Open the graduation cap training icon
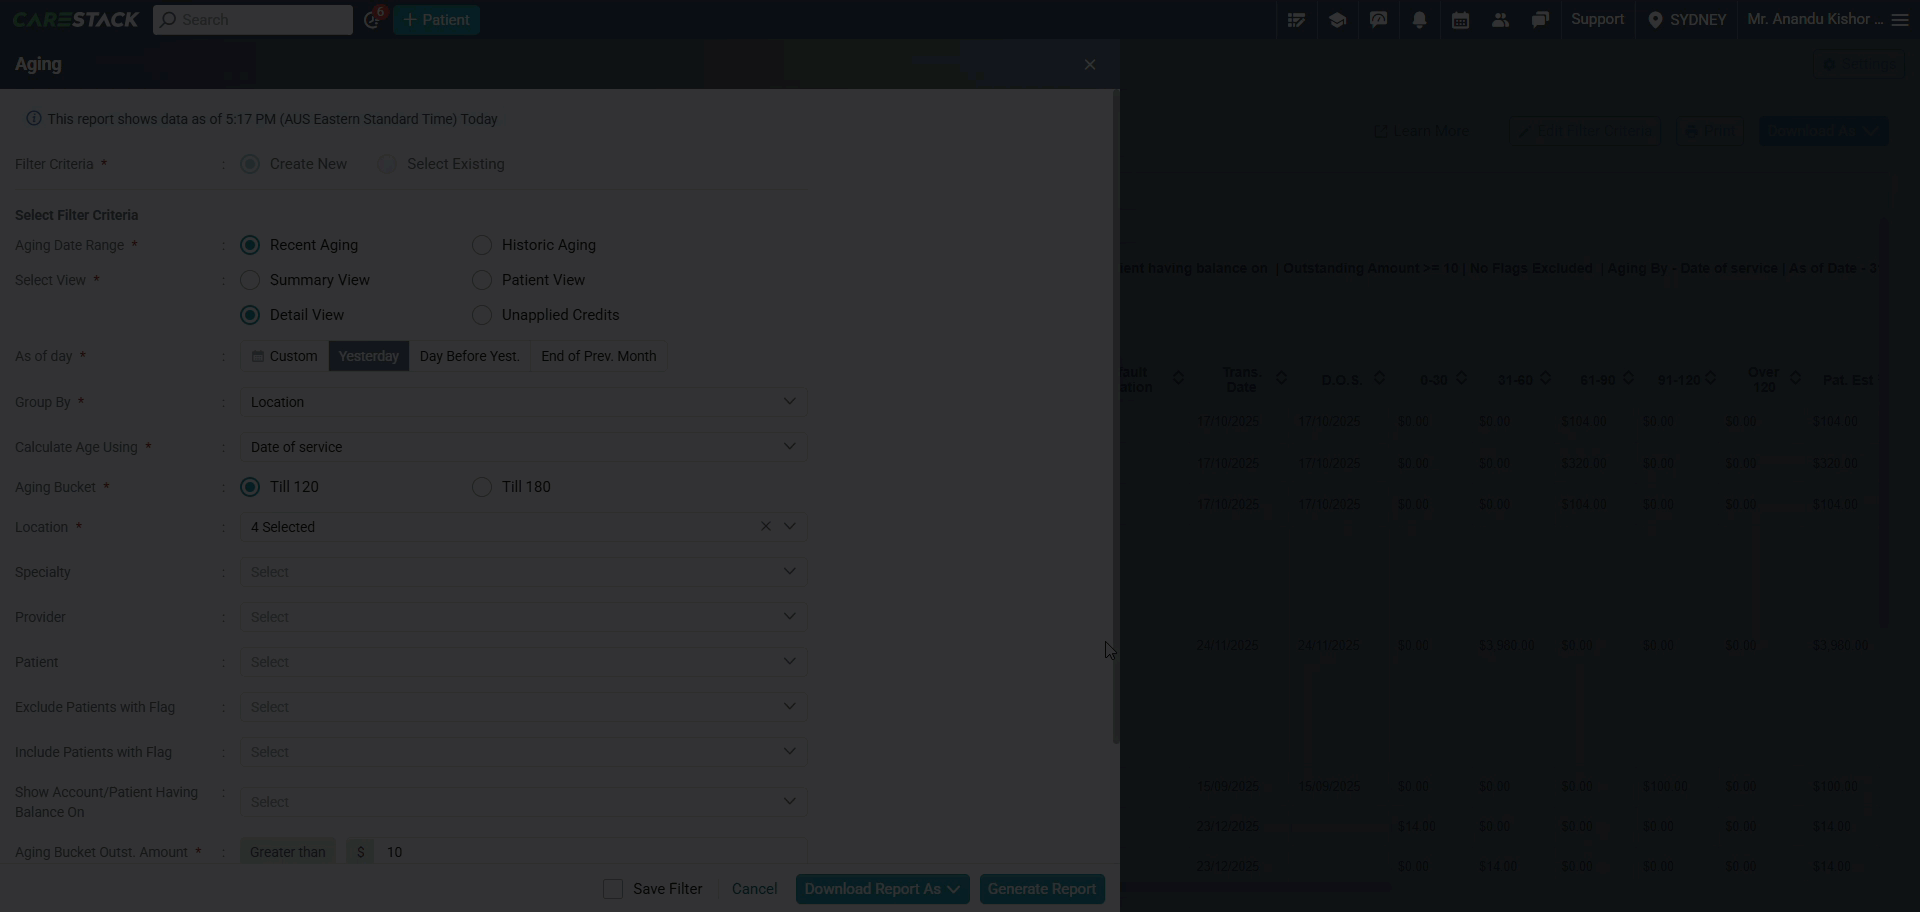 coord(1337,20)
